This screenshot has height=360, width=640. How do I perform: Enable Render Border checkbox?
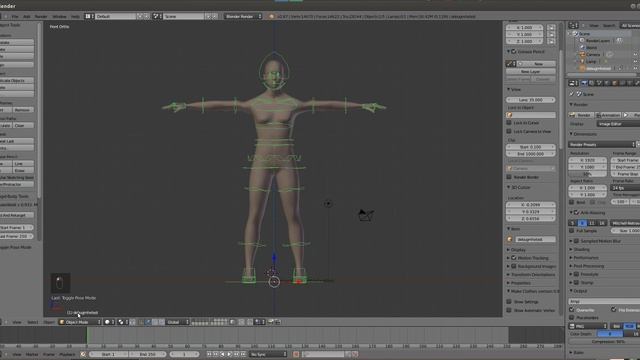pos(509,177)
